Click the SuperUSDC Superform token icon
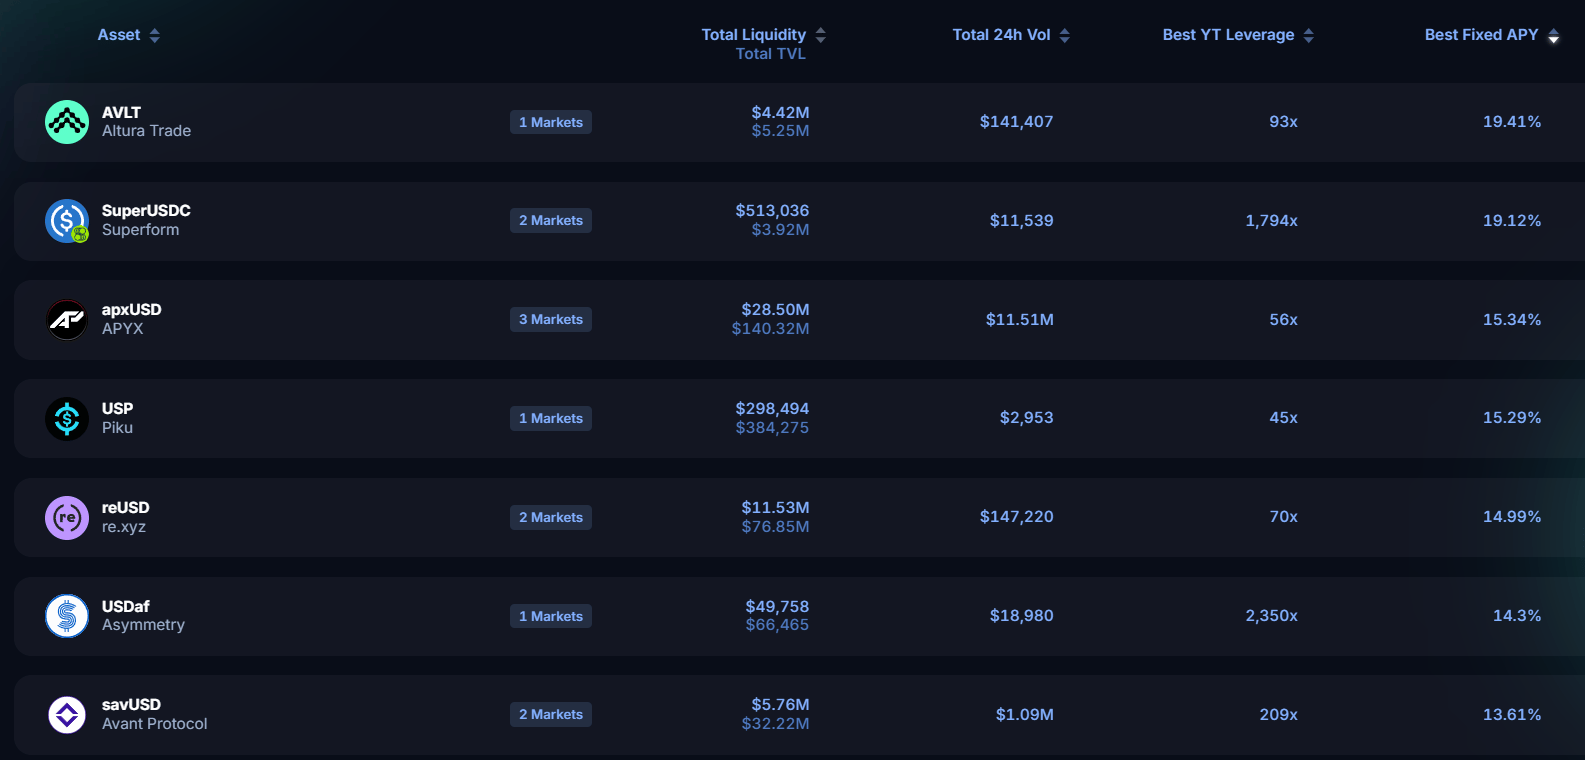The width and height of the screenshot is (1585, 760). [x=67, y=221]
